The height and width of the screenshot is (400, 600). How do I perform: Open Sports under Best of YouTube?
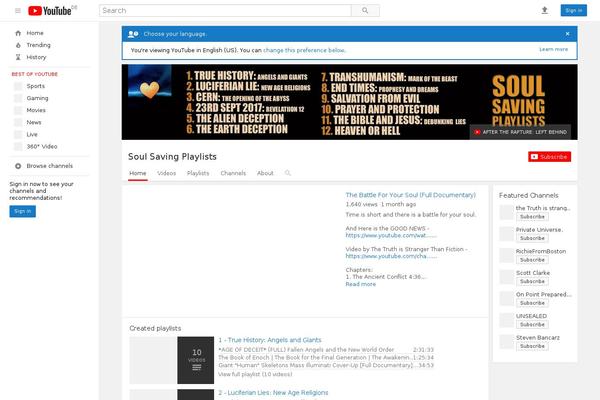(x=36, y=86)
